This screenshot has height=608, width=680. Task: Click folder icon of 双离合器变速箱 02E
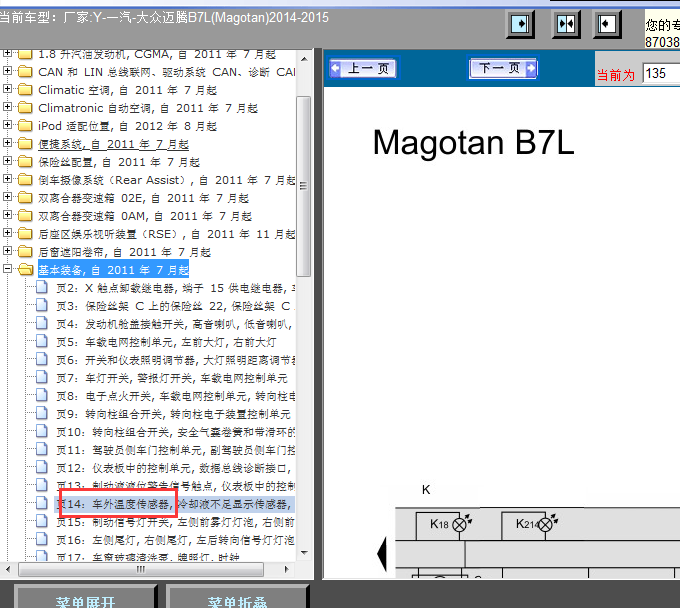point(25,198)
